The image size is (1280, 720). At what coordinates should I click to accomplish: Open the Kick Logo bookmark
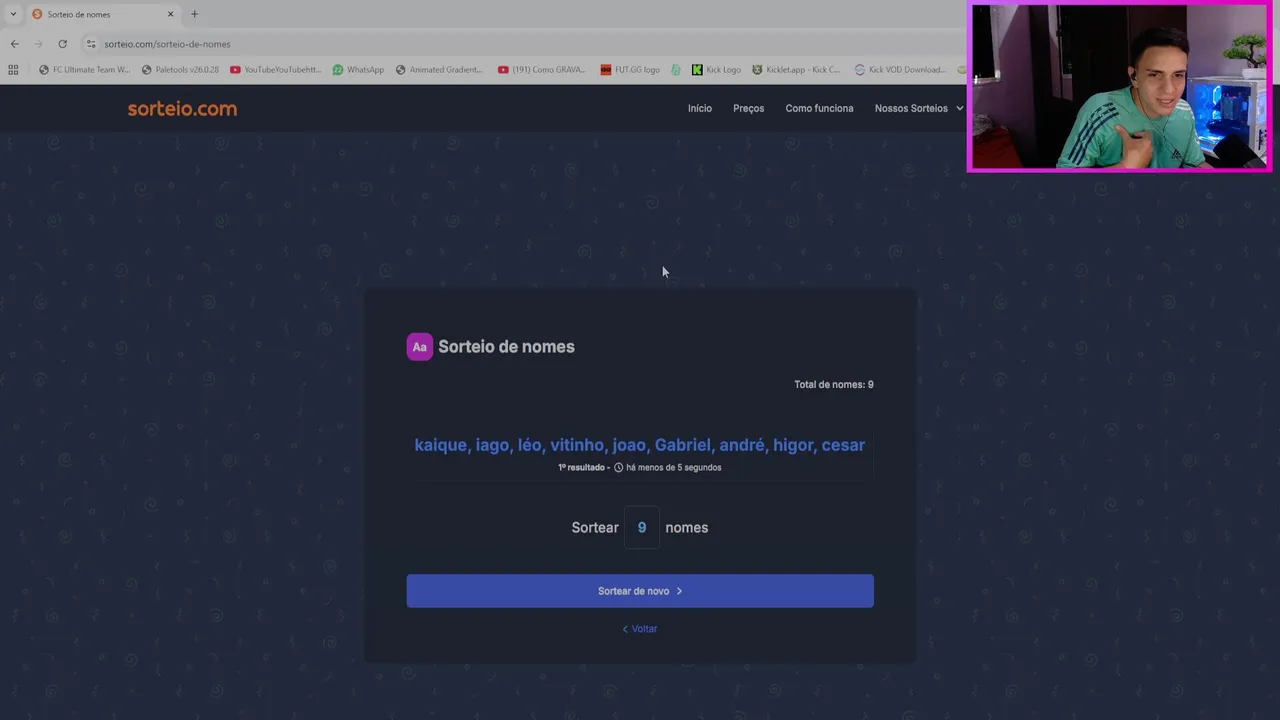point(716,70)
